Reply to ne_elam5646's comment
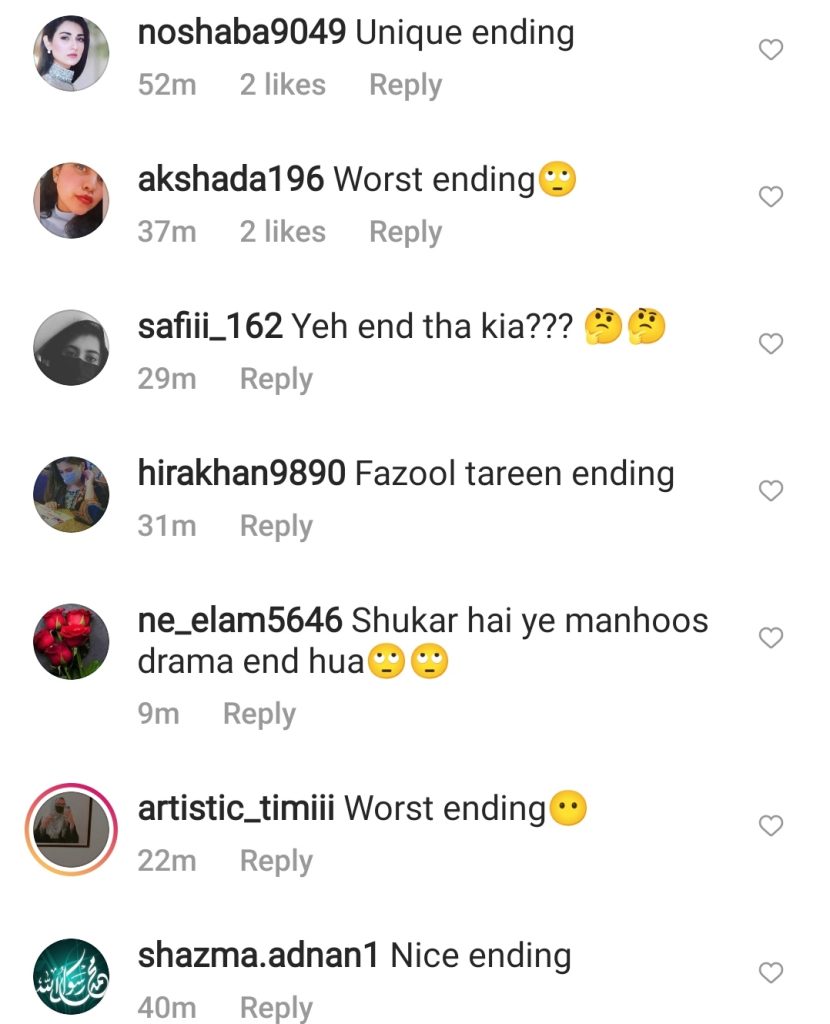Screen dimensions: 830x1024 [x=259, y=714]
